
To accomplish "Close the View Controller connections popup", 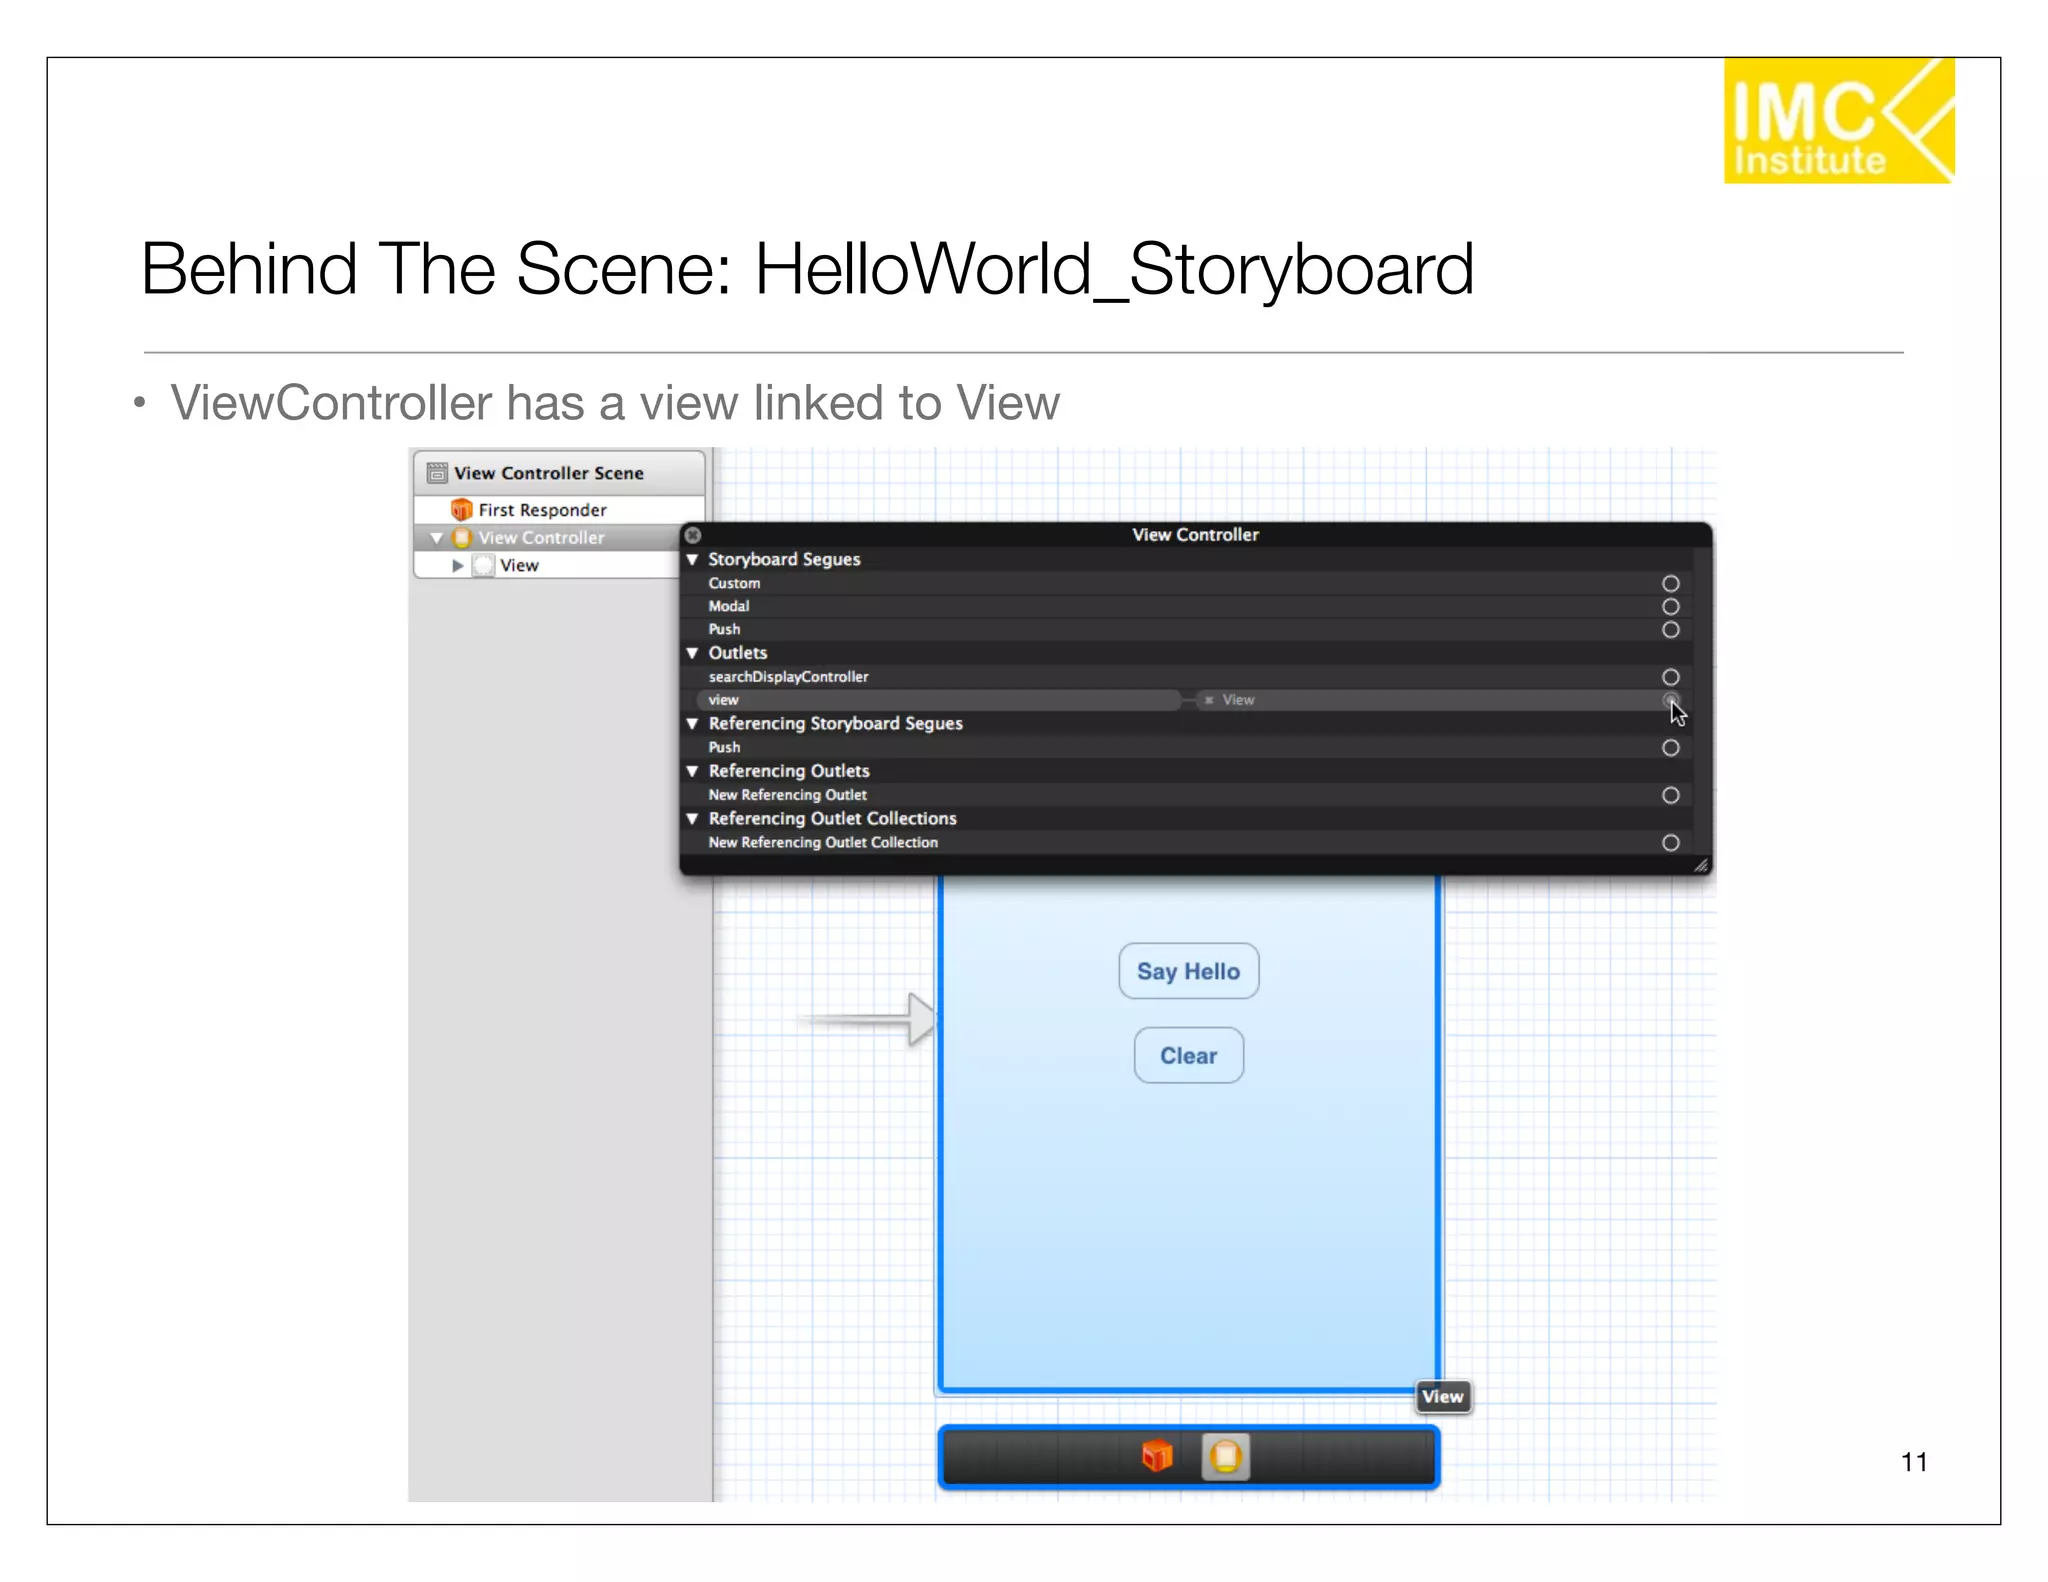I will 693,535.
